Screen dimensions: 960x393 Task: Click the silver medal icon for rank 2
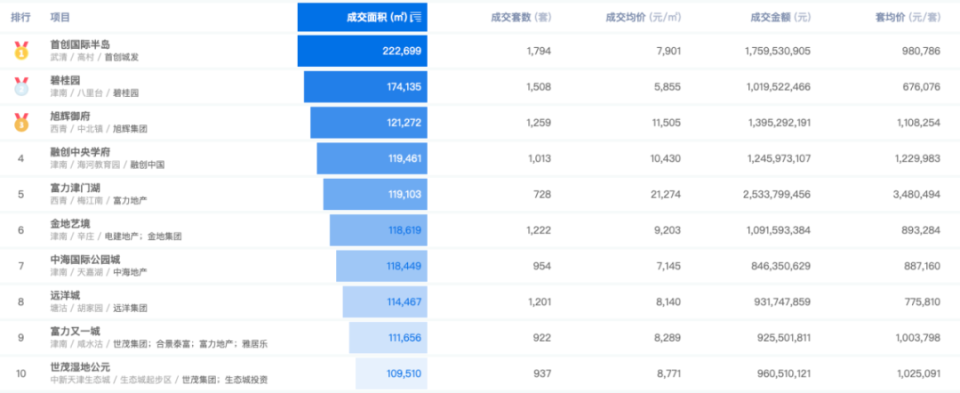coord(21,86)
